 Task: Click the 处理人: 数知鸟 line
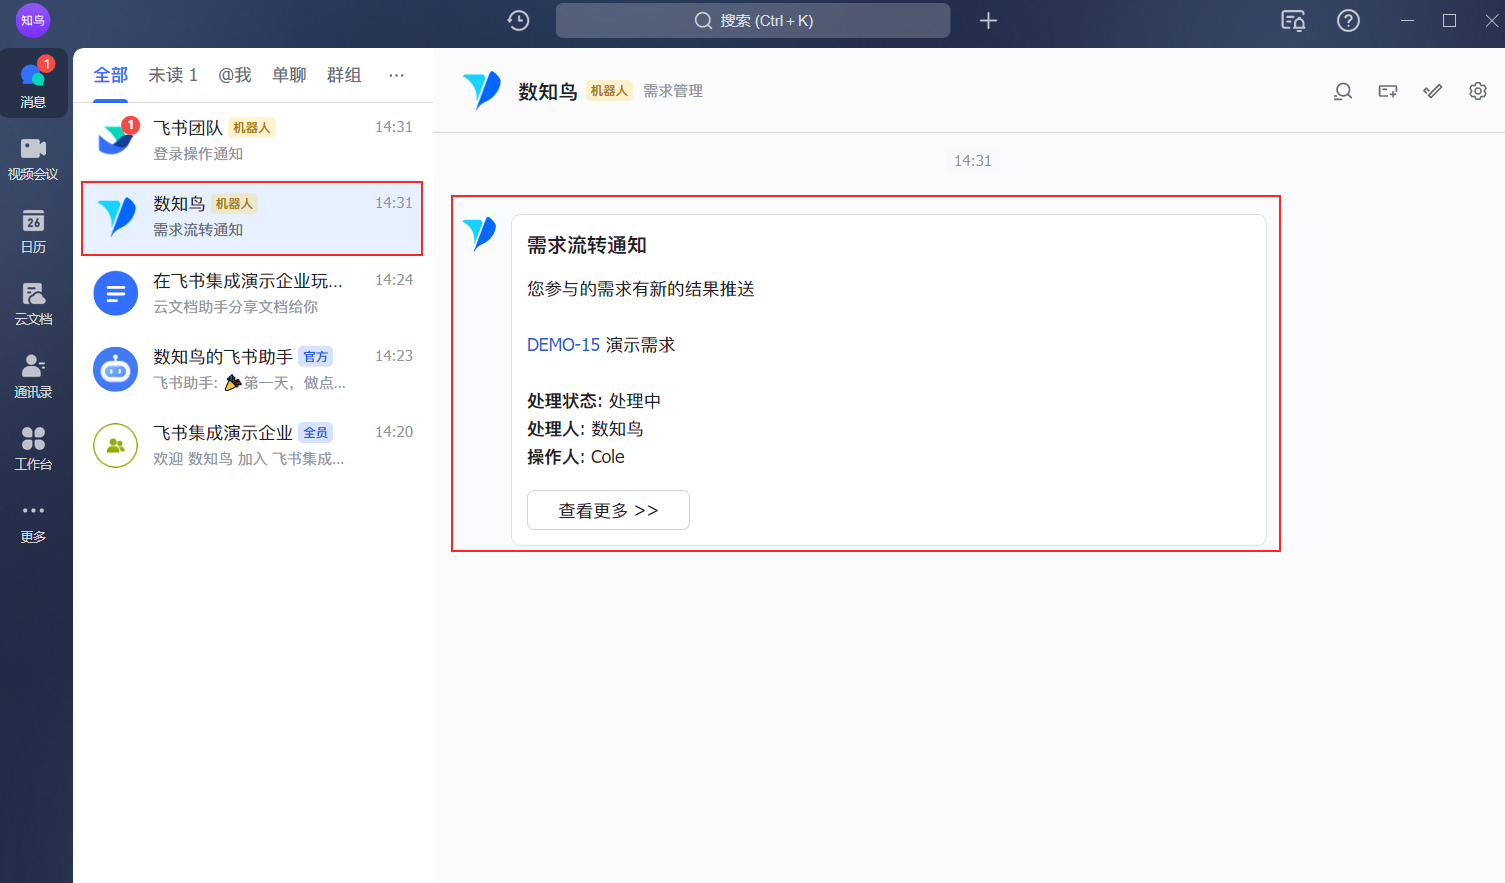(585, 429)
